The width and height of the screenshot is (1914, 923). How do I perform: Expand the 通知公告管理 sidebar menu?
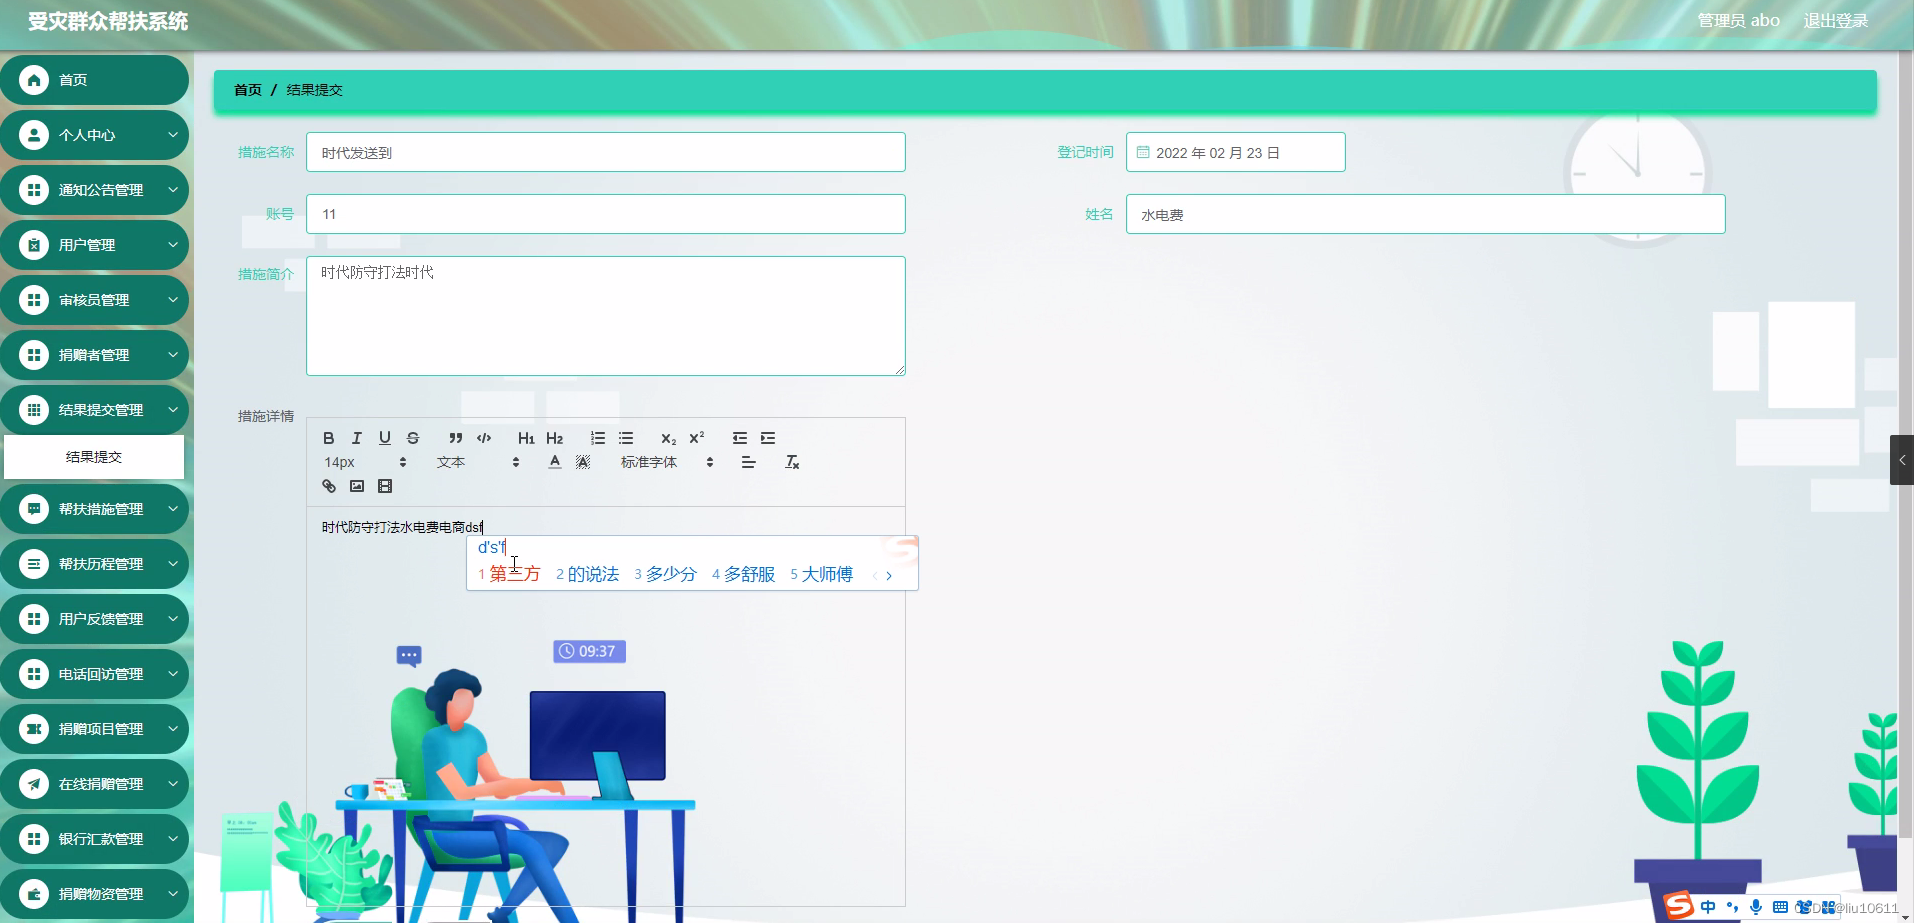coord(94,190)
